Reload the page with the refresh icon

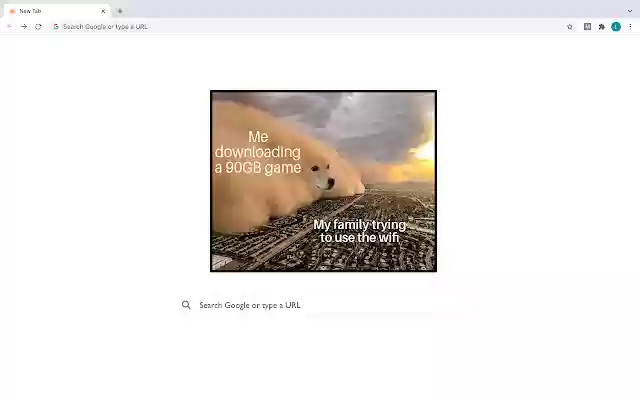tap(38, 27)
